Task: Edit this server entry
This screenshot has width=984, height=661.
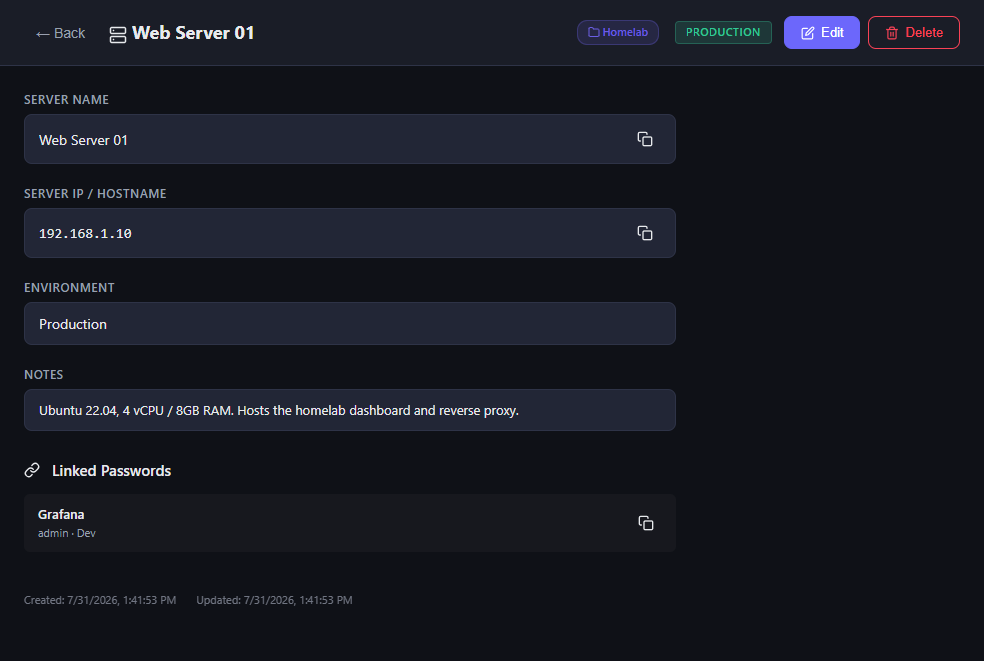Action: pyautogui.click(x=821, y=33)
